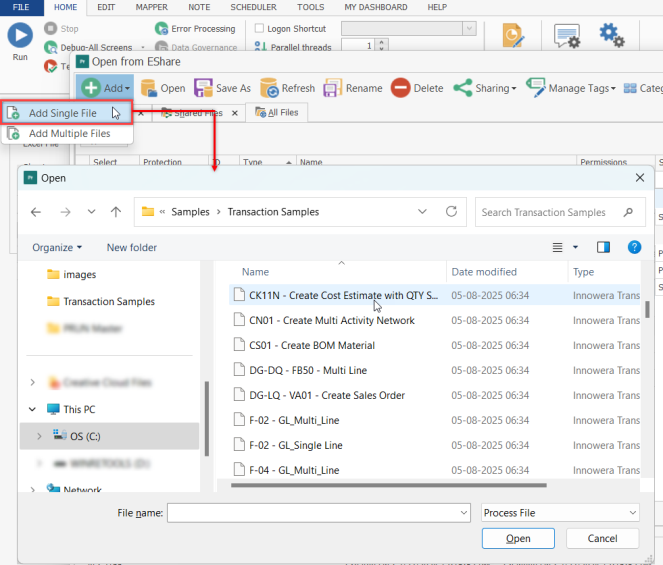Screen dimensions: 663x565
Task: Click Open in the EShare toolbar
Action: click(x=163, y=88)
